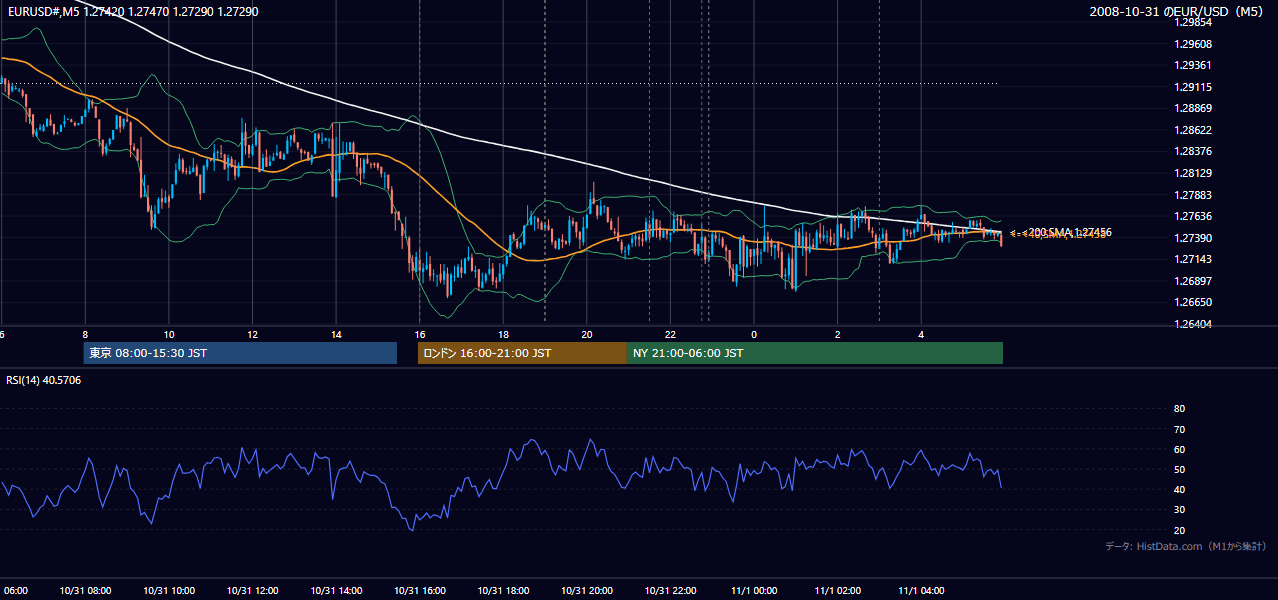Click price axis label 1.26404
Viewport: 1278px width, 600px height.
coord(1193,324)
